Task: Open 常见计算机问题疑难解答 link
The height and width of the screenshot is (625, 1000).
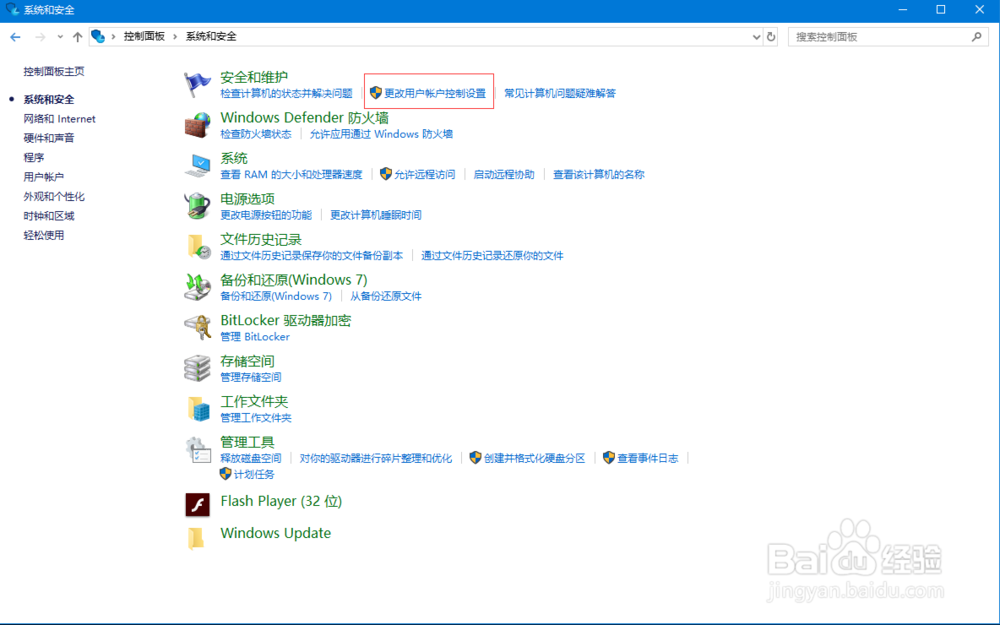Action: coord(560,93)
